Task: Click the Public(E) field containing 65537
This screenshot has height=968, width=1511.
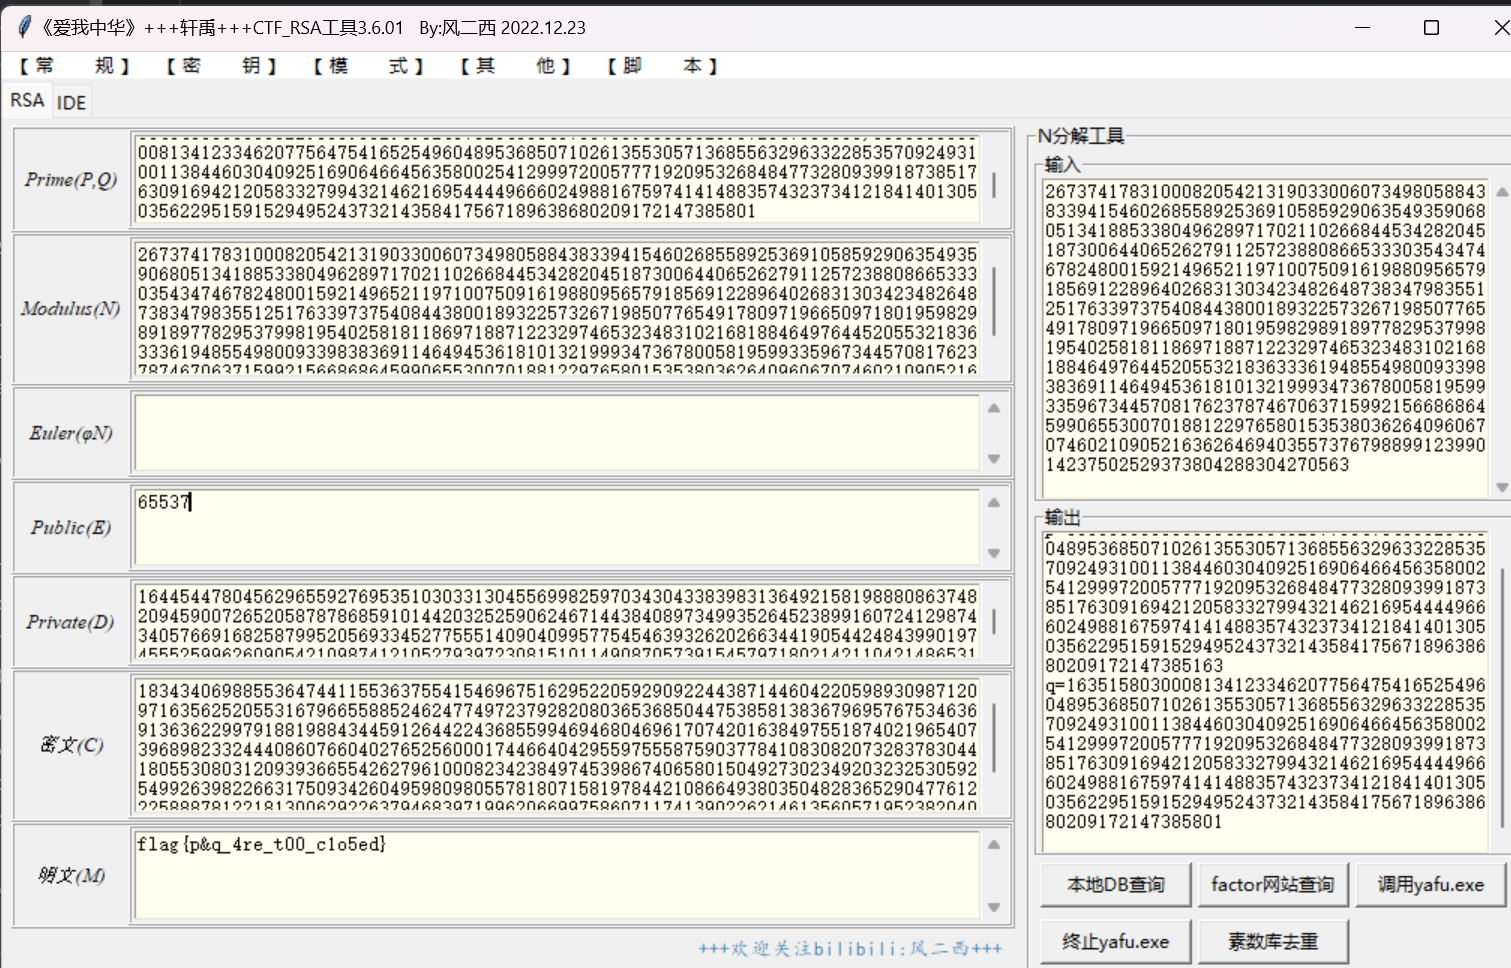Action: pos(557,527)
